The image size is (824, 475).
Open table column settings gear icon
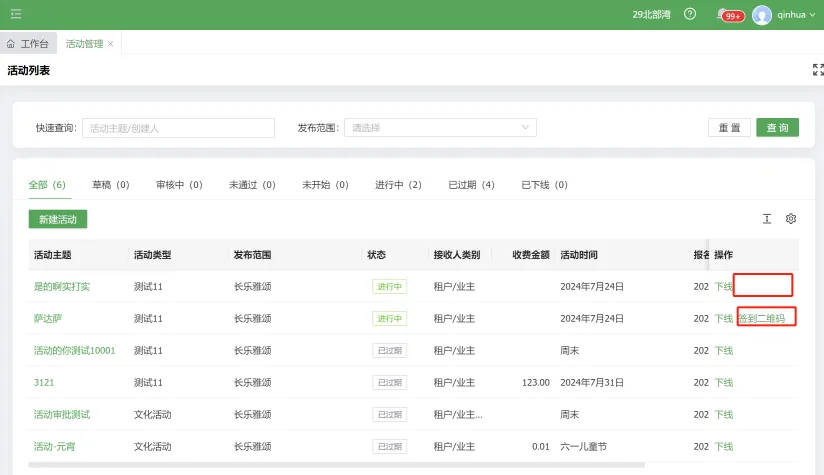pyautogui.click(x=791, y=219)
